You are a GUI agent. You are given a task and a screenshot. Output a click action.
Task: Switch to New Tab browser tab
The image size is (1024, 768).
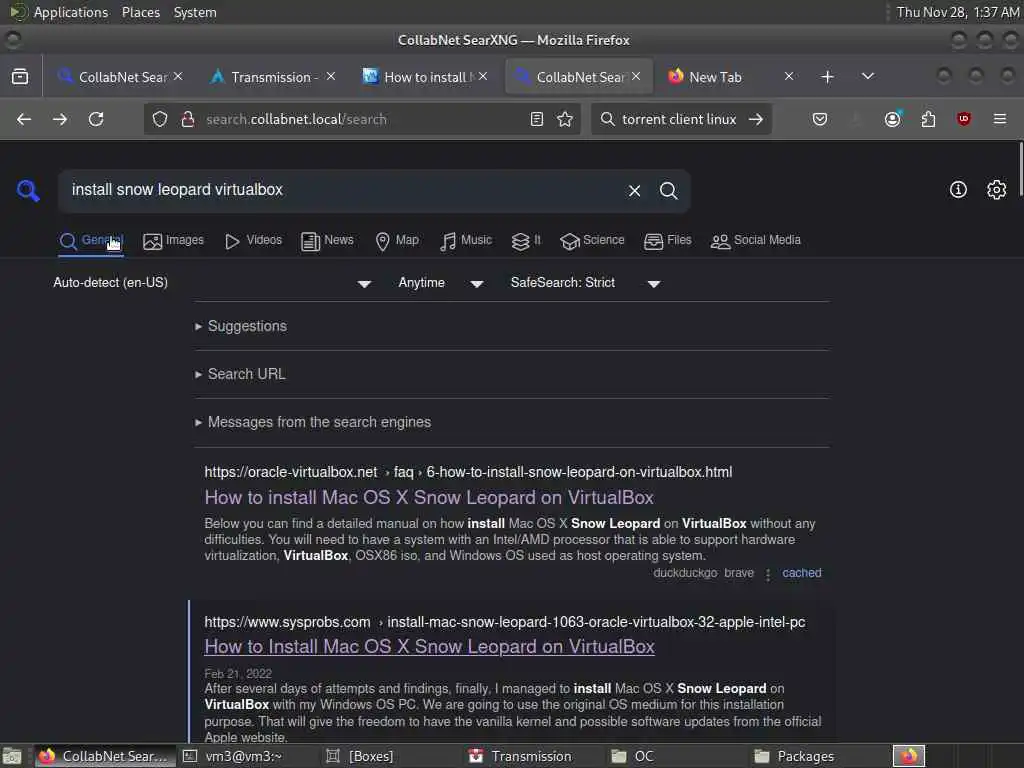pos(729,76)
